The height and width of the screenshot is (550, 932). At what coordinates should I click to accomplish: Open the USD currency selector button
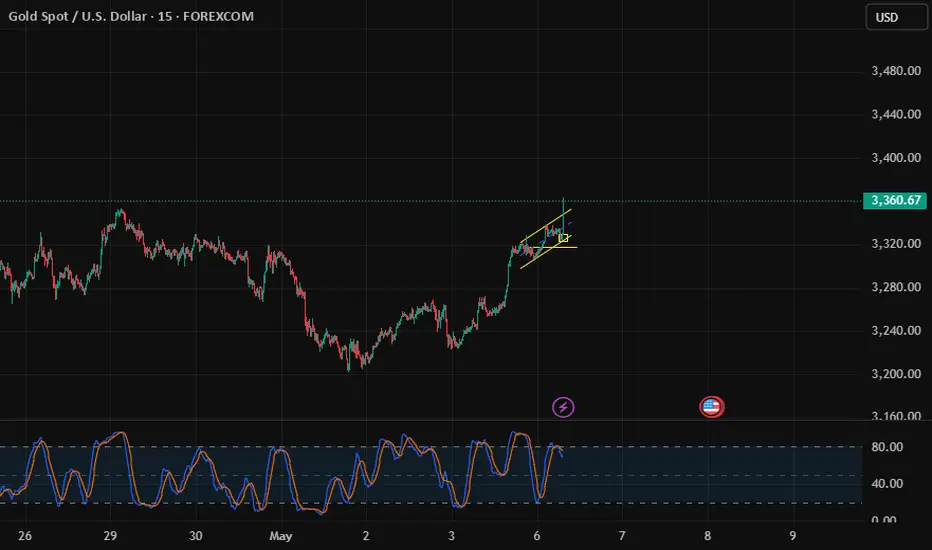[x=896, y=17]
